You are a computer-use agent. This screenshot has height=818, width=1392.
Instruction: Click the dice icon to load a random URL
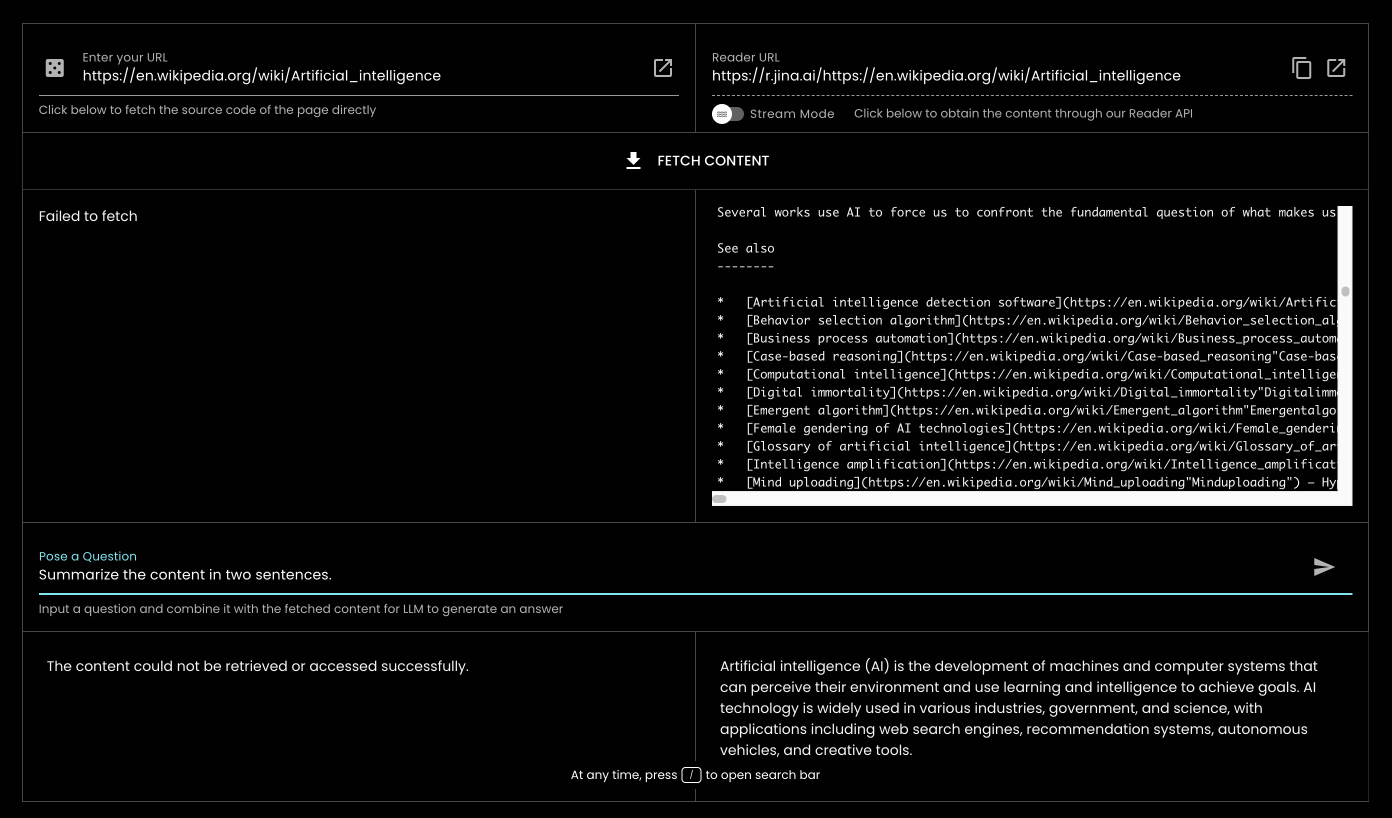point(55,67)
